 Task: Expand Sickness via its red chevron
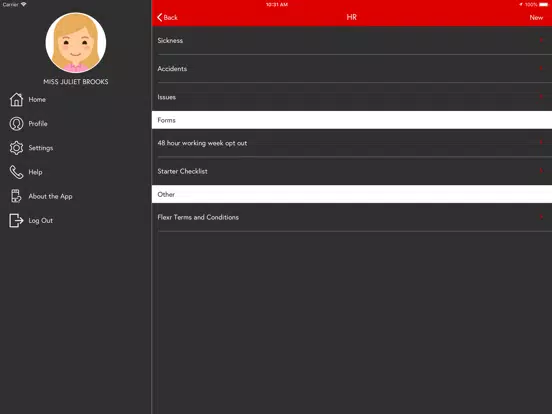click(x=541, y=40)
